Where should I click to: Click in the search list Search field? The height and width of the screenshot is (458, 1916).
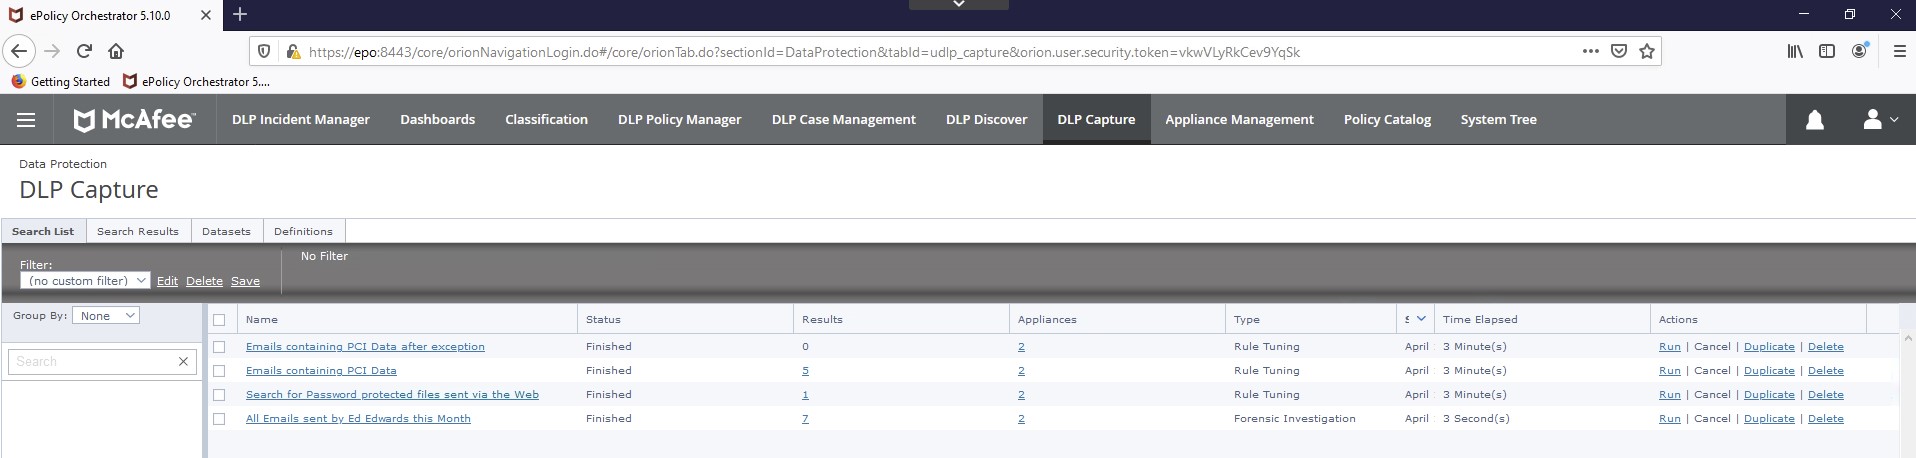pos(92,361)
